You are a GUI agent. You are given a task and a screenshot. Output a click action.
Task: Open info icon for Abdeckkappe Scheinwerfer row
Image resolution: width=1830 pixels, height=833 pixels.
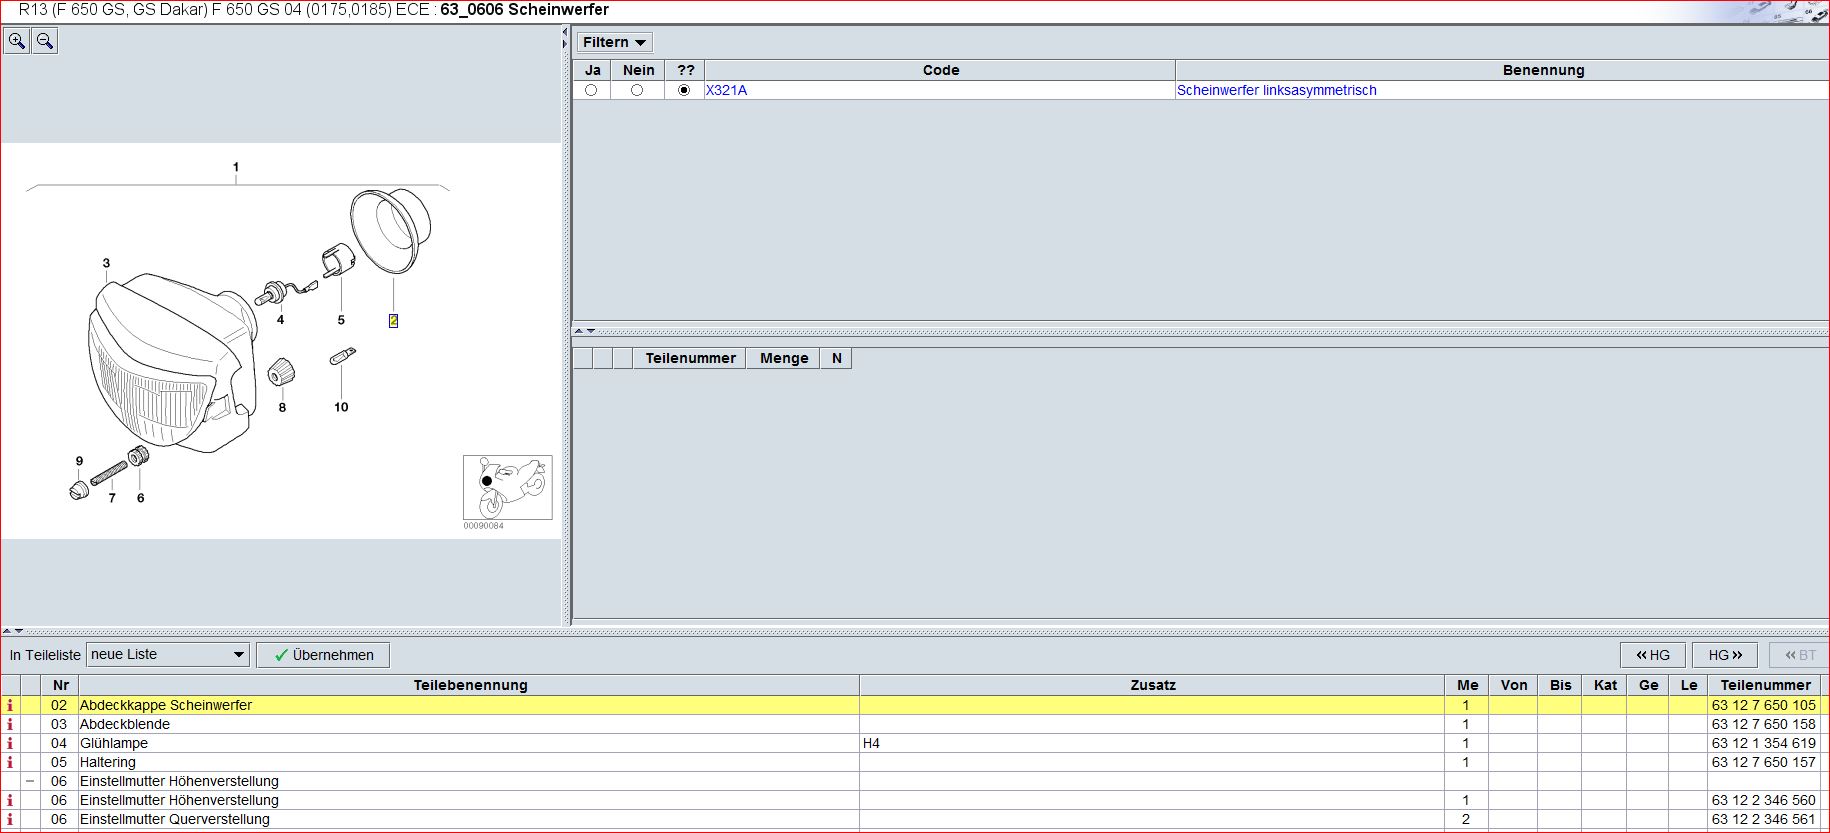pyautogui.click(x=10, y=705)
